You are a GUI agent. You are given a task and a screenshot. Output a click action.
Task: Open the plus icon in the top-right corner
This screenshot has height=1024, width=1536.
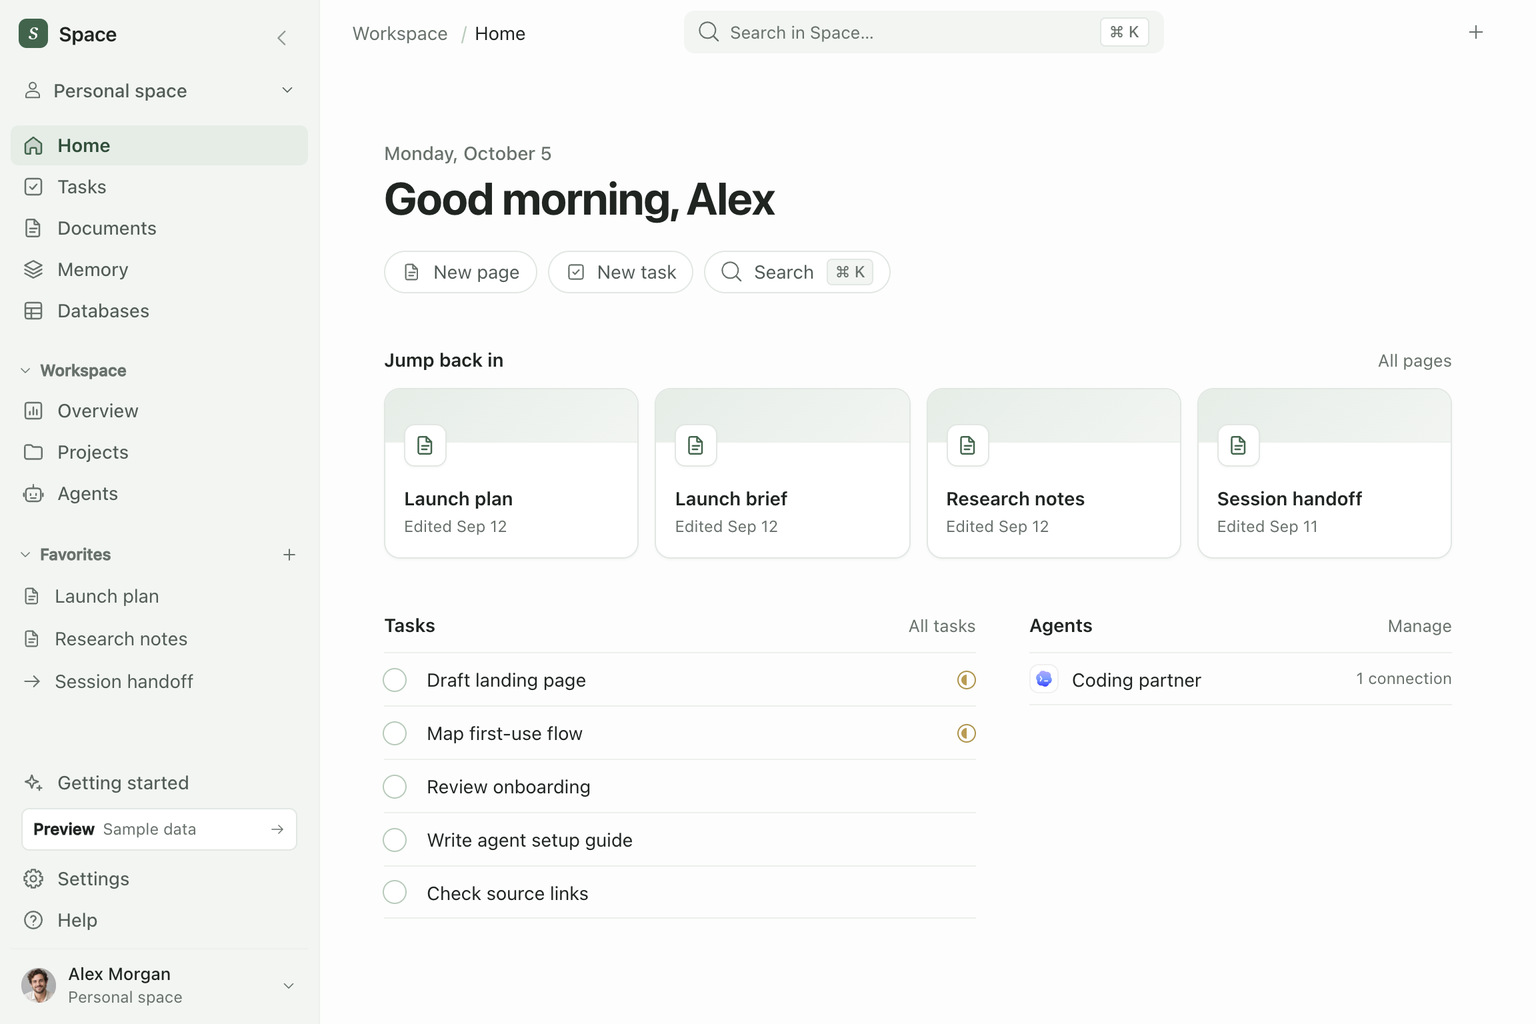tap(1475, 32)
